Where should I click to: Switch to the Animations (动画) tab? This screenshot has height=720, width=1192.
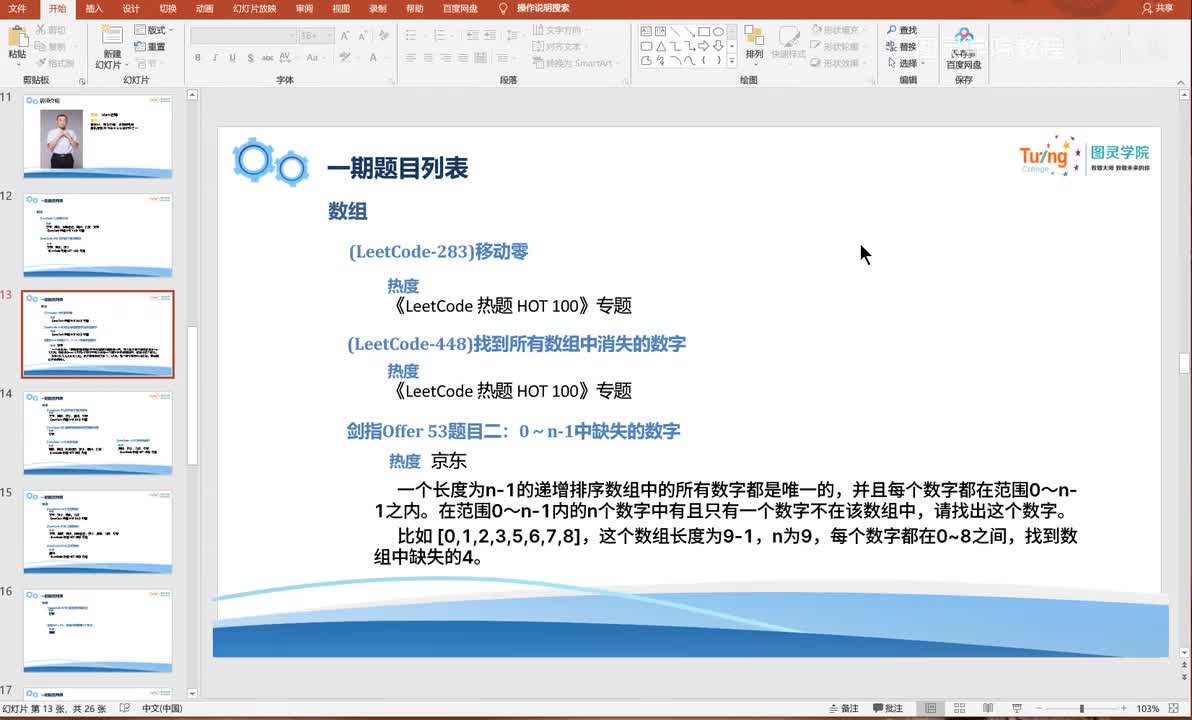pyautogui.click(x=204, y=8)
